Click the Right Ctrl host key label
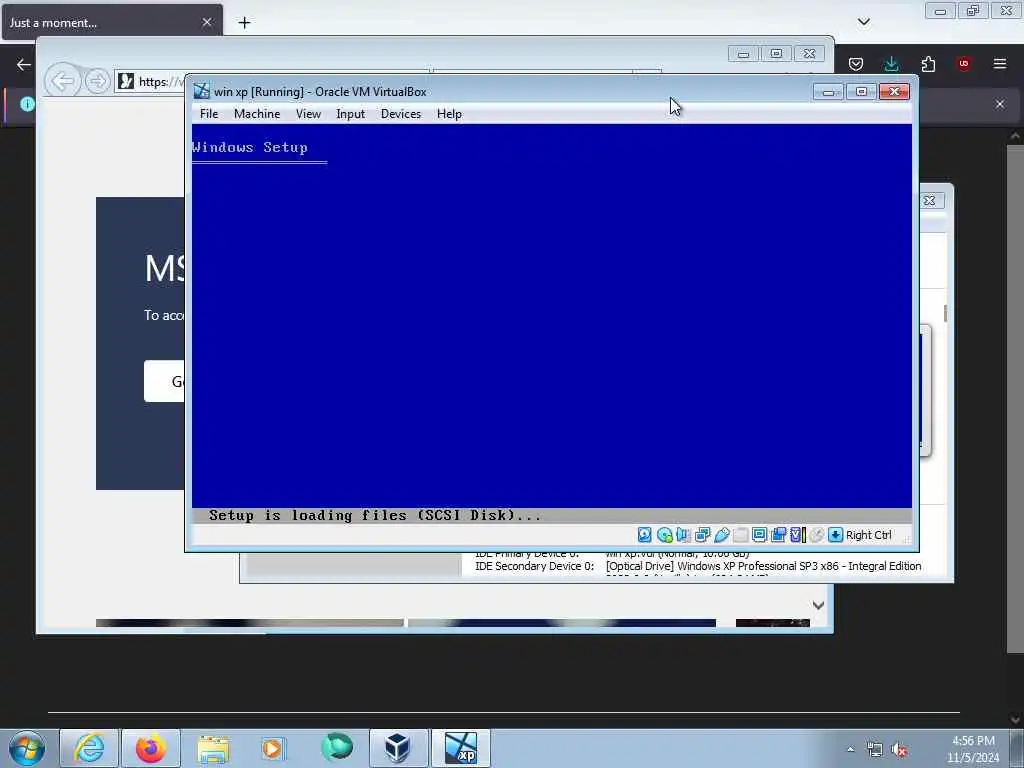Image resolution: width=1024 pixels, height=768 pixels. click(x=869, y=535)
